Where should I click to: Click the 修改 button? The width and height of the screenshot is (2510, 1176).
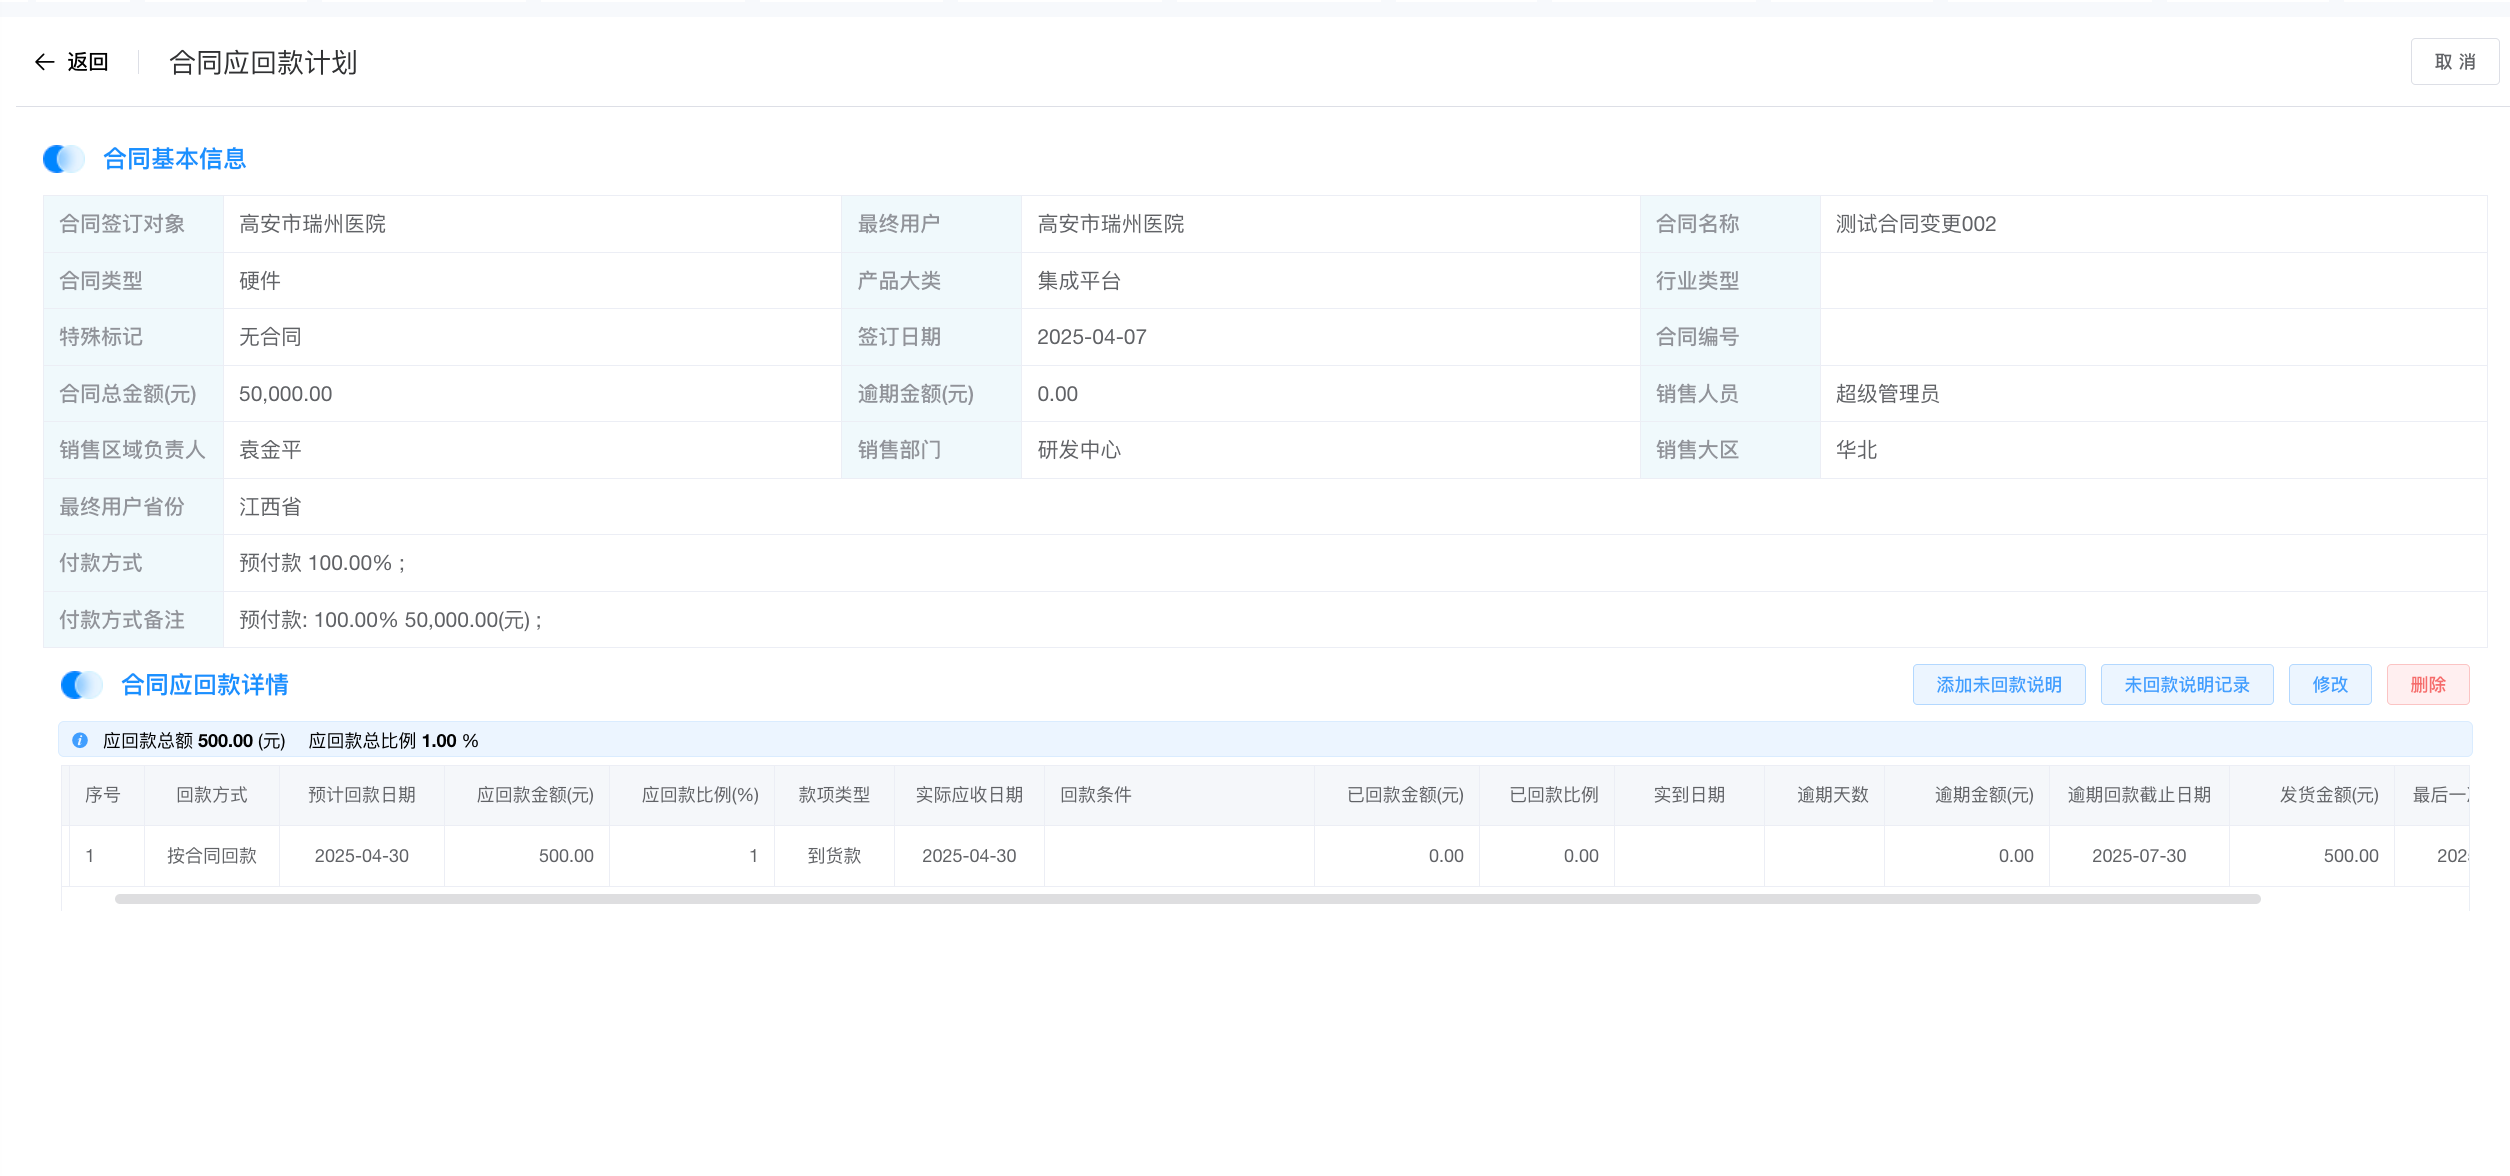click(2329, 685)
